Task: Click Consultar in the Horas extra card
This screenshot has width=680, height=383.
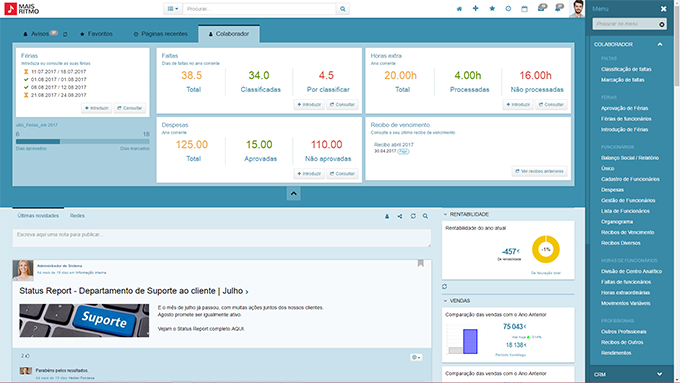Action: [551, 105]
